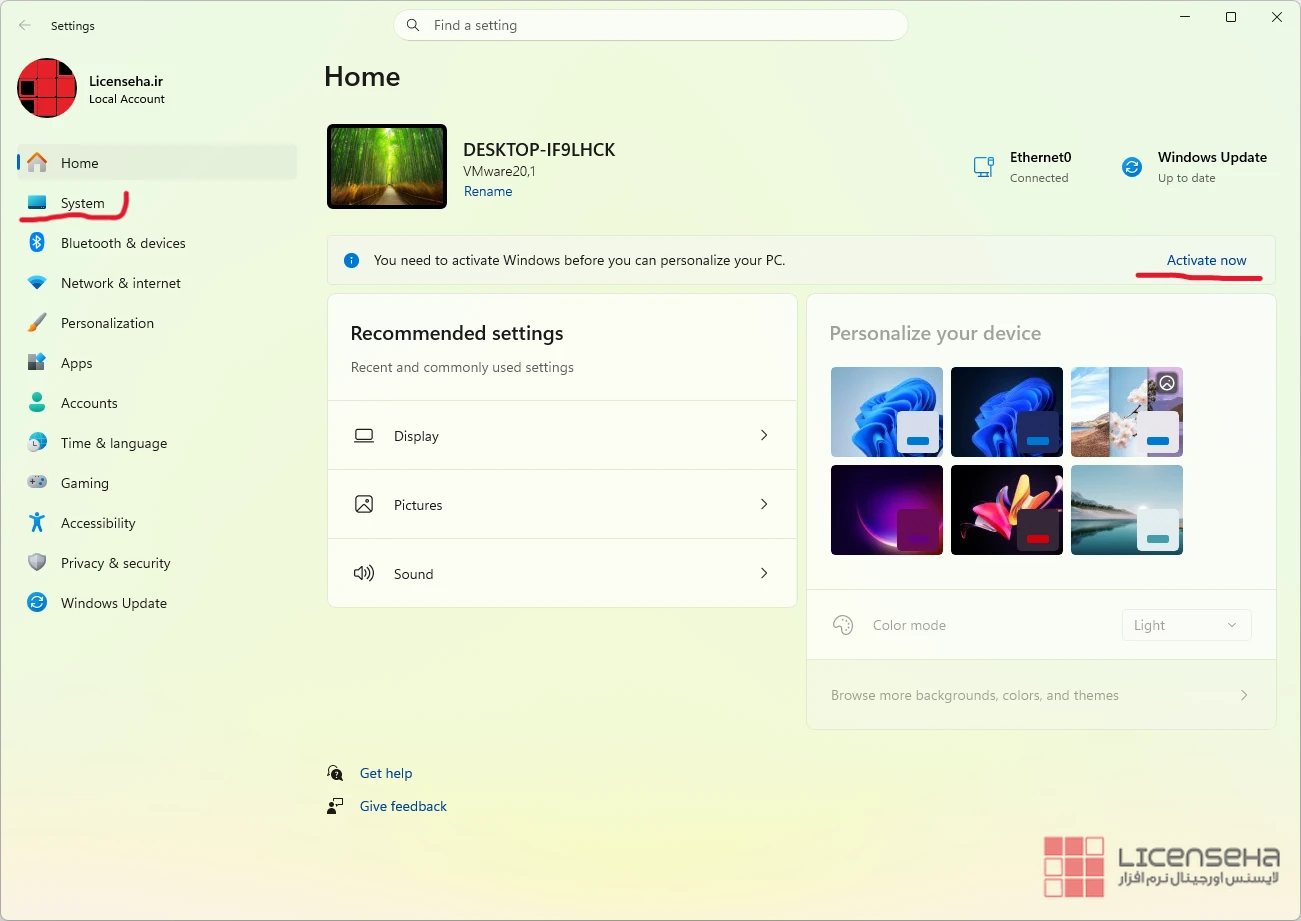Screen dimensions: 1301x921
Task: Click the Find a setting search box
Action: coord(650,25)
